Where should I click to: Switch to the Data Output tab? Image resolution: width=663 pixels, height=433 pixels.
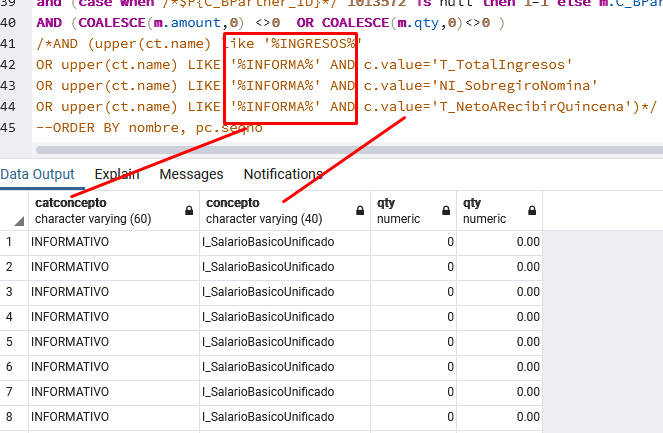click(x=37, y=174)
